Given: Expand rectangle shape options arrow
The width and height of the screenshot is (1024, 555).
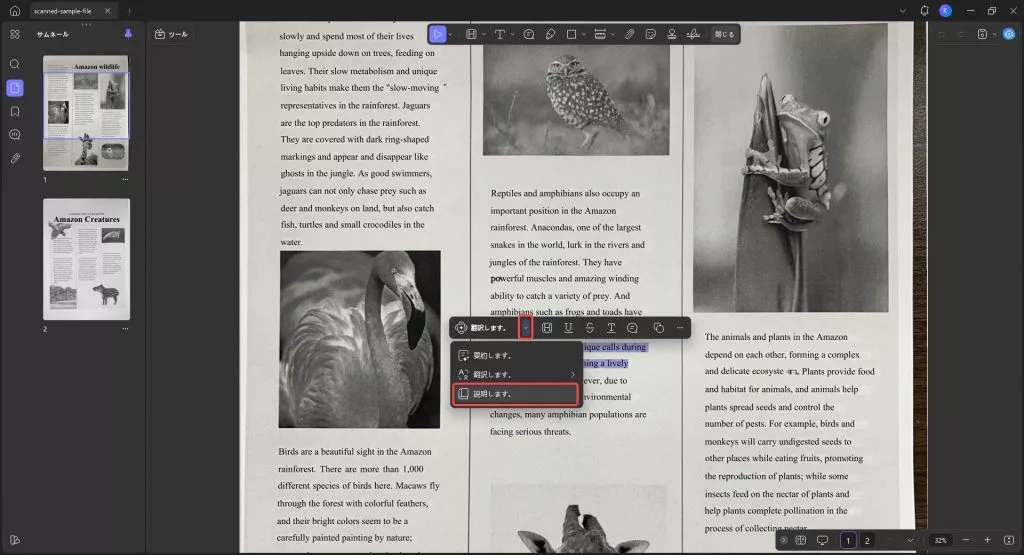Looking at the screenshot, I should pyautogui.click(x=584, y=35).
